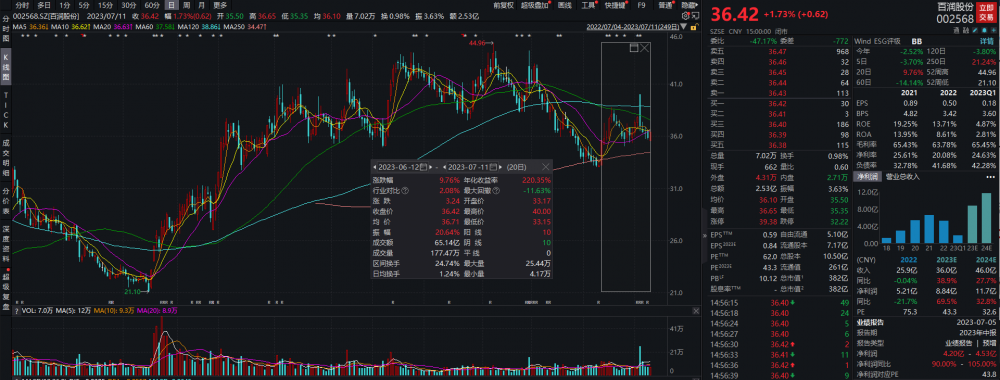1000x380 pixels.
Task: Switch to 营业总收入 tab
Action: pyautogui.click(x=903, y=177)
